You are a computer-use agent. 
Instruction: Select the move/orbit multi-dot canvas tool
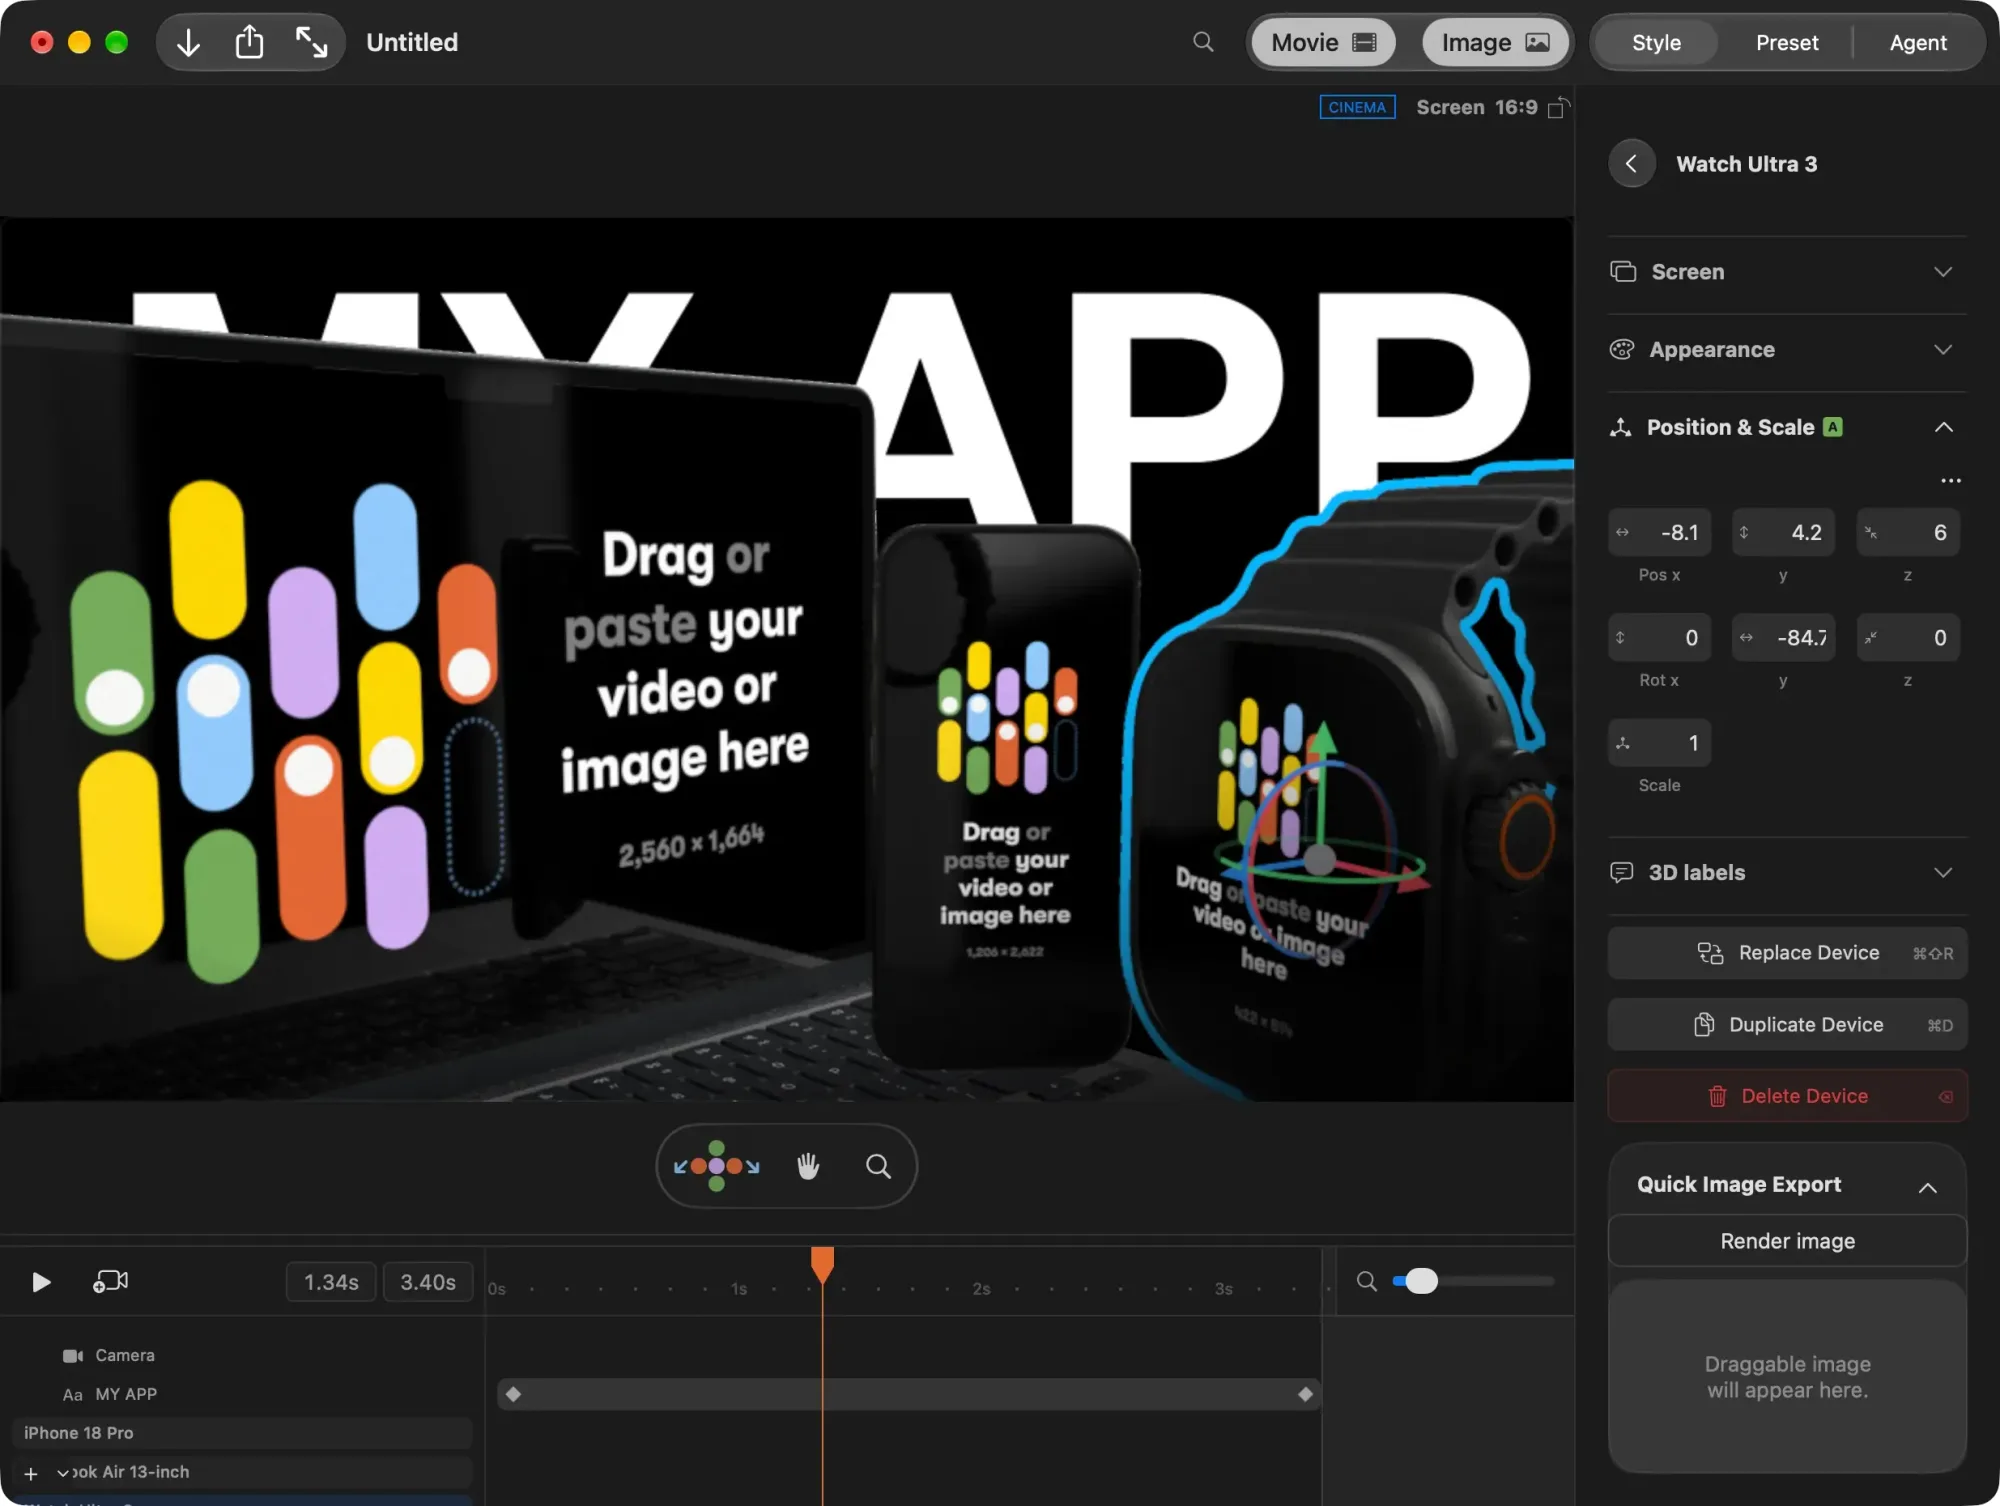tap(716, 1166)
